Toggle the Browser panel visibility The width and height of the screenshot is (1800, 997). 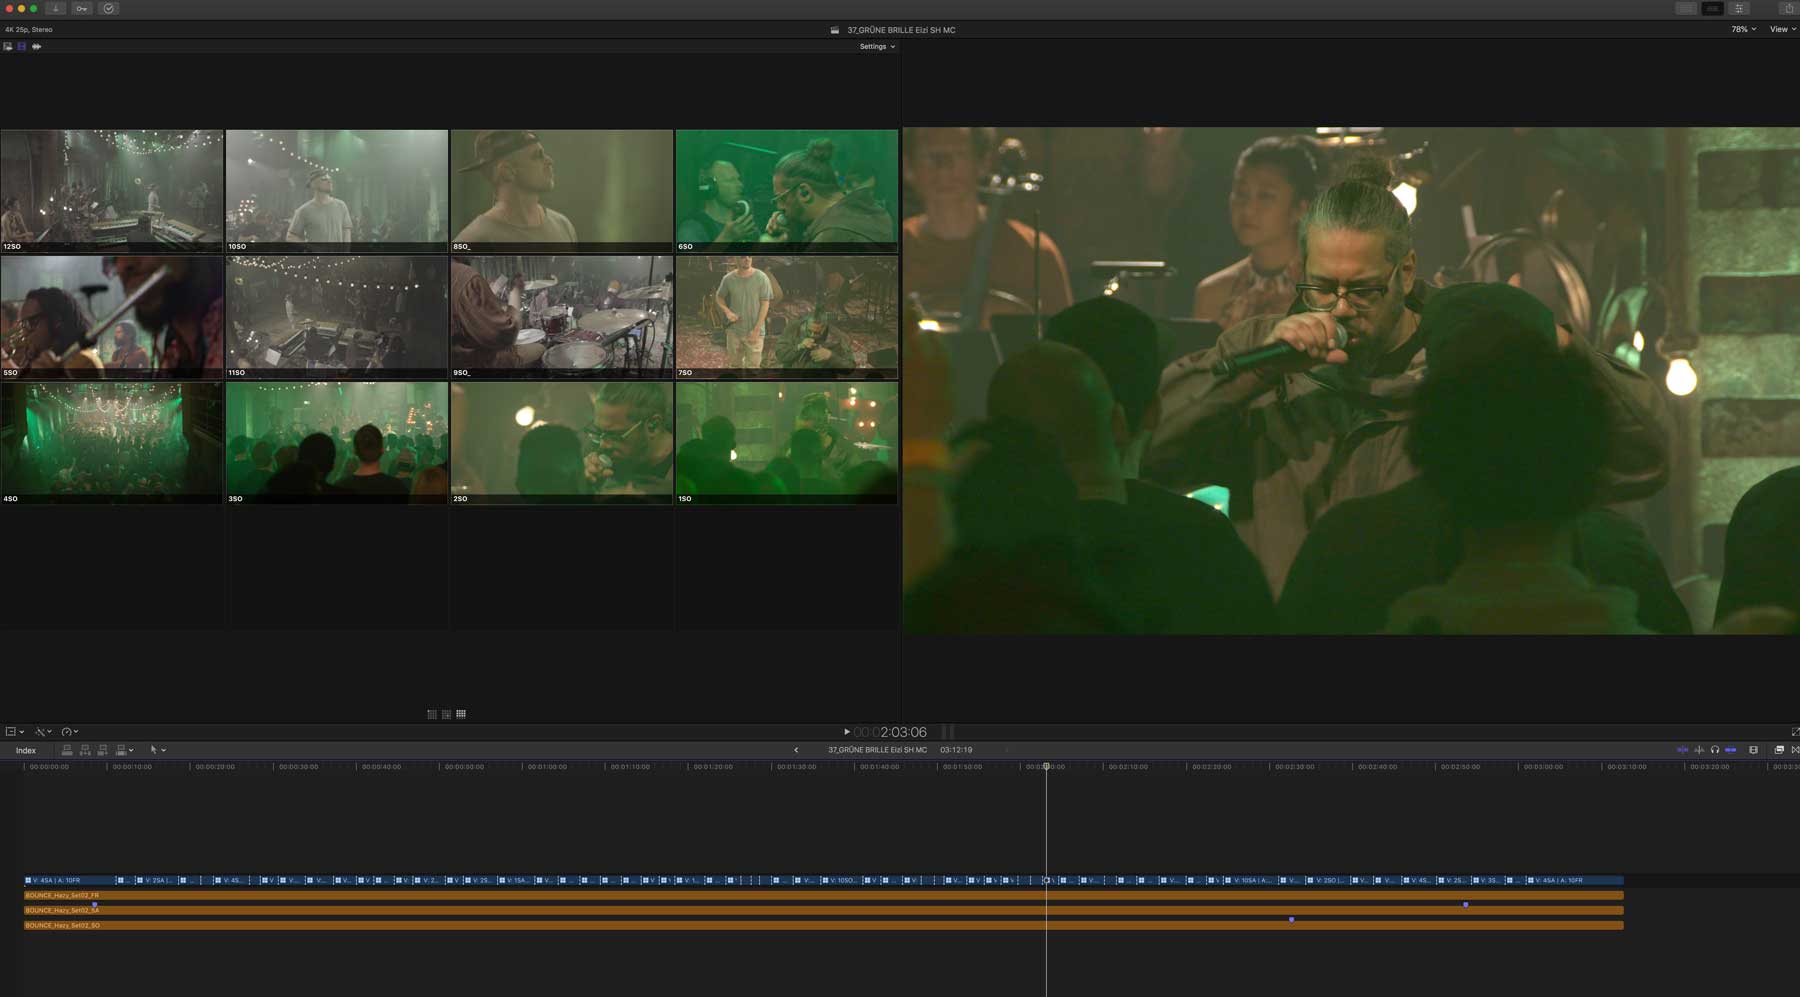1686,8
